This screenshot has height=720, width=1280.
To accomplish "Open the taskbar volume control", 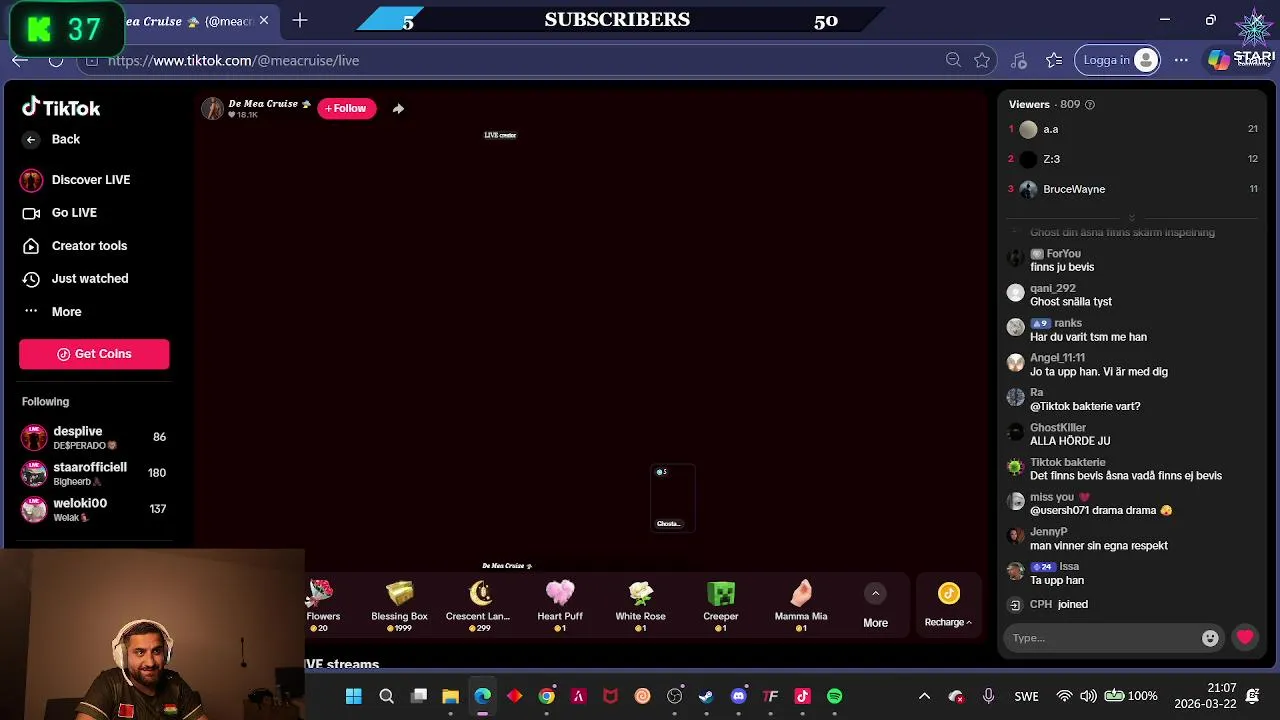I will [x=1088, y=696].
